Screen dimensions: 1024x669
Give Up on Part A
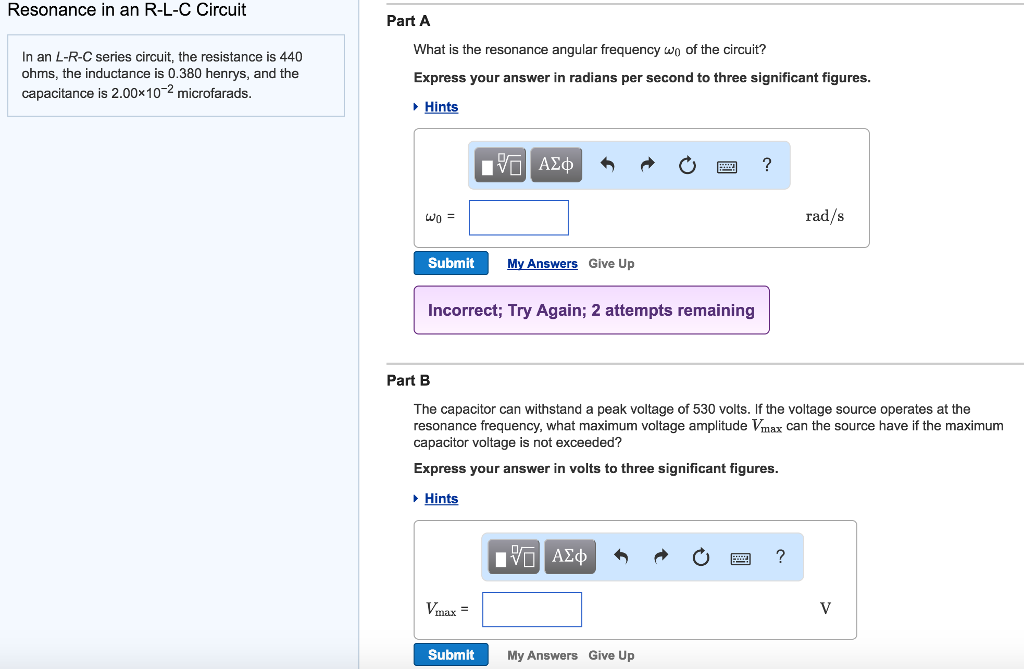click(x=611, y=263)
